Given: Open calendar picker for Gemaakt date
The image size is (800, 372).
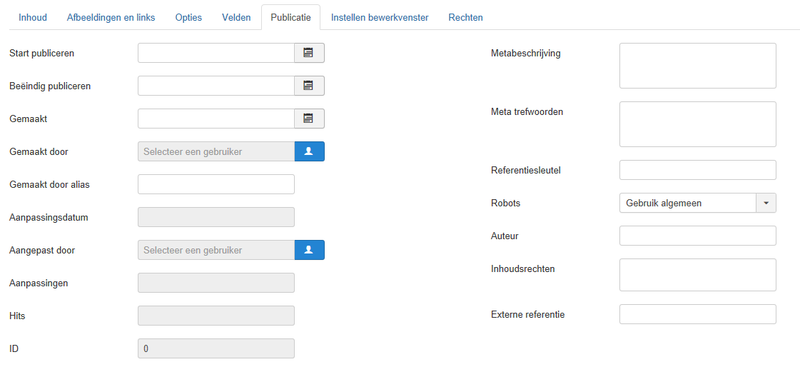Looking at the screenshot, I should 309,118.
